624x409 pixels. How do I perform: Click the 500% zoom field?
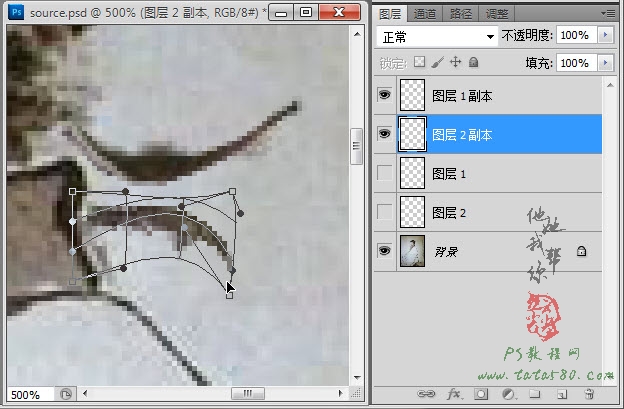point(29,395)
